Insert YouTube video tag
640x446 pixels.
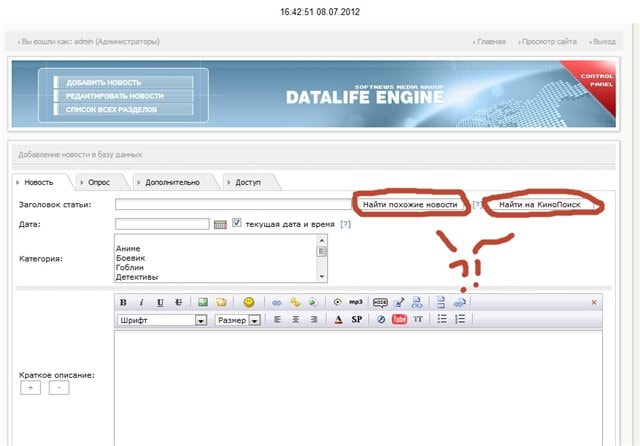click(x=399, y=320)
